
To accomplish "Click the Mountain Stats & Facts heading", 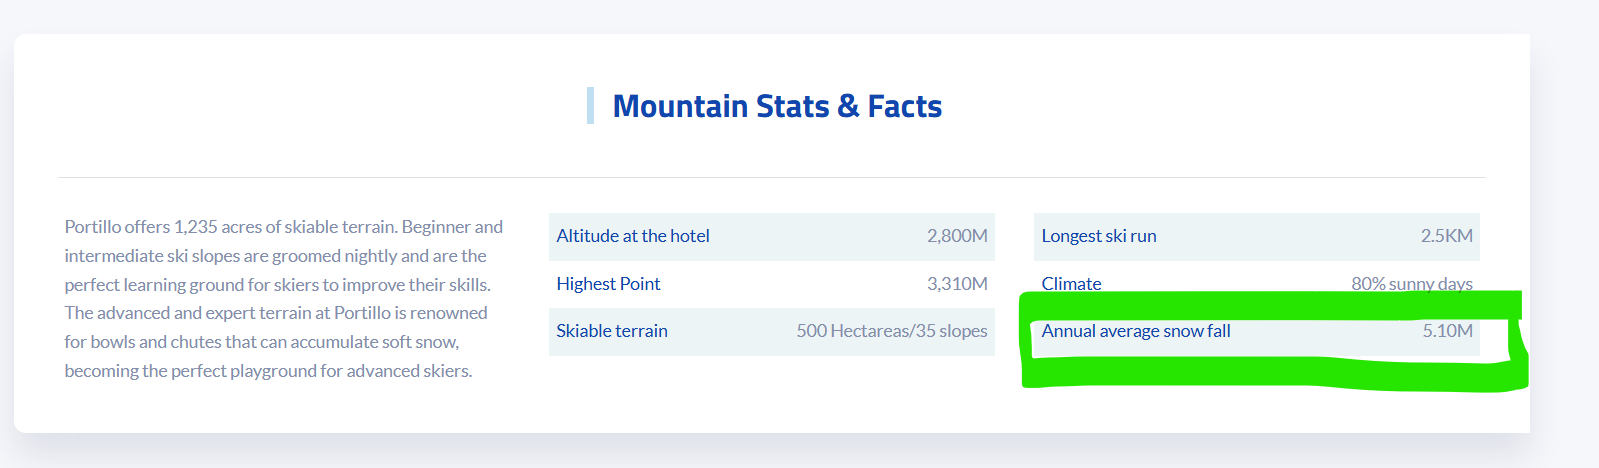I will (x=777, y=106).
